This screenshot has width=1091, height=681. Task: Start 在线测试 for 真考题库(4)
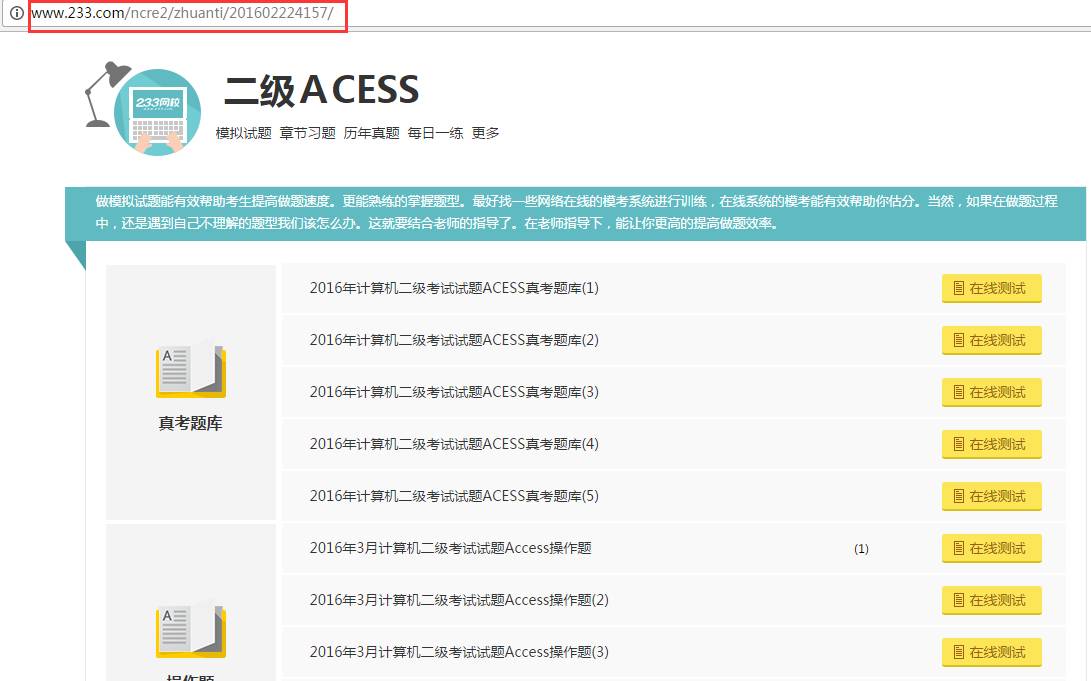click(x=992, y=444)
